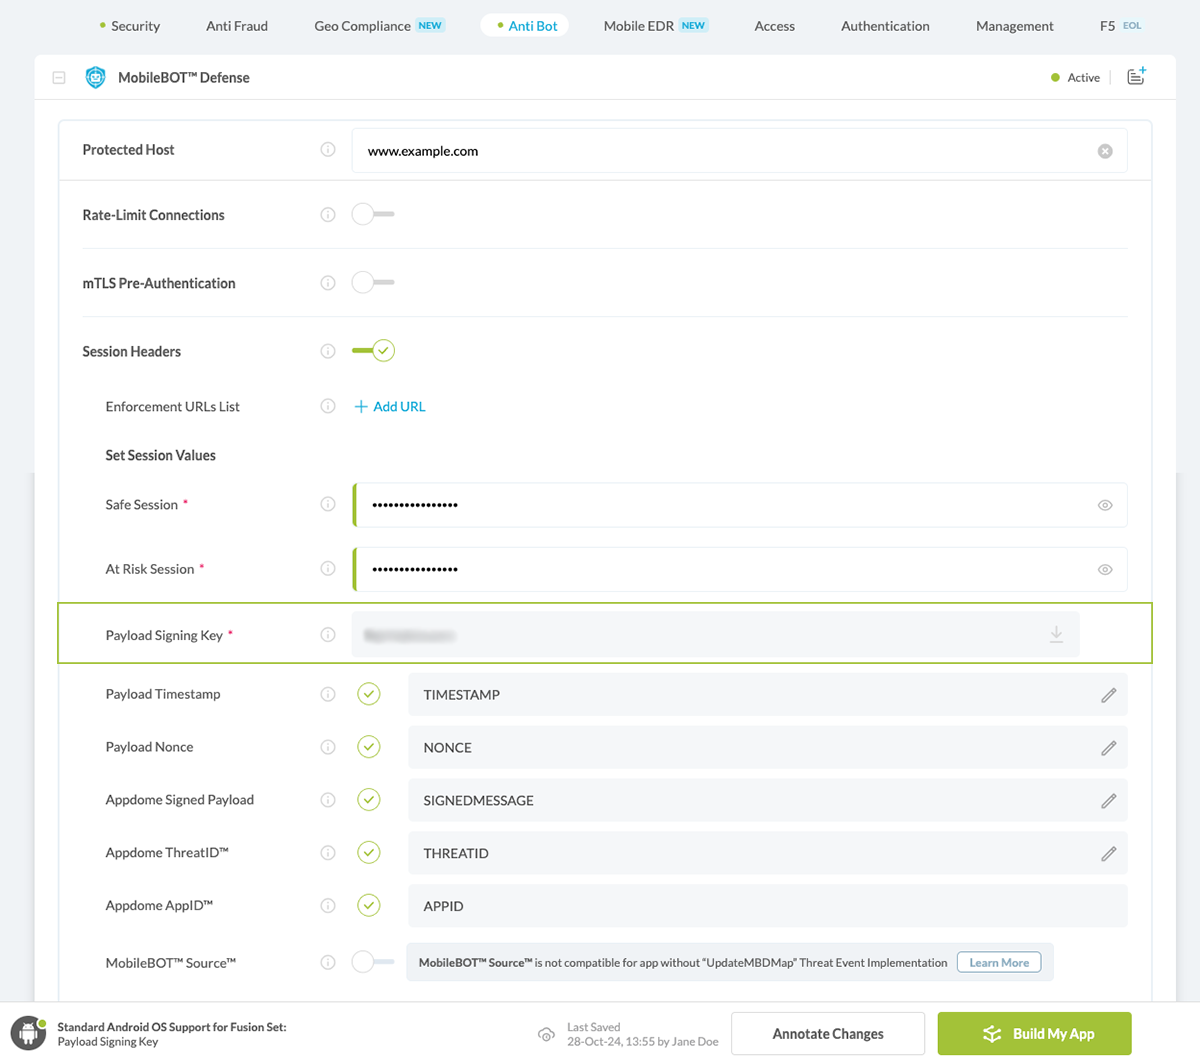The height and width of the screenshot is (1060, 1200).
Task: Click the Protected Host input field
Action: (720, 151)
